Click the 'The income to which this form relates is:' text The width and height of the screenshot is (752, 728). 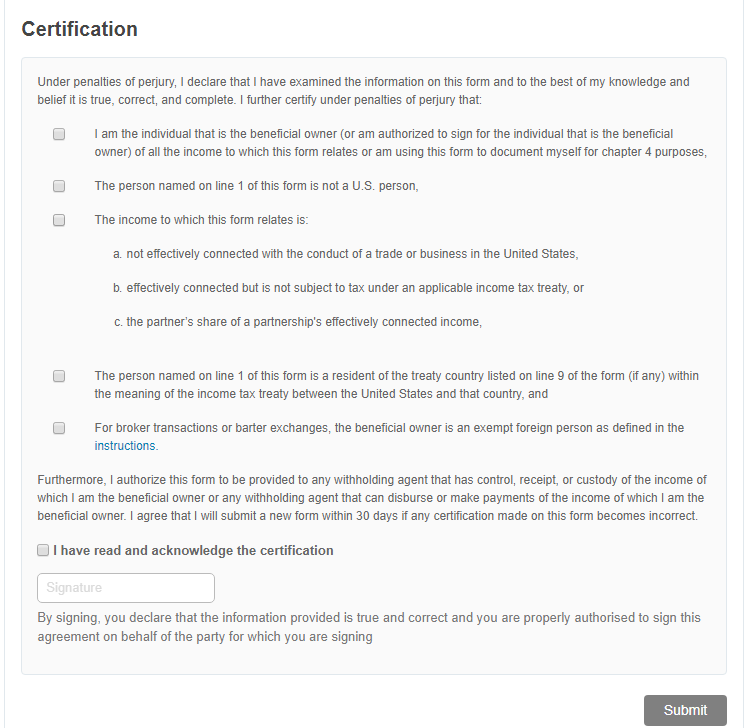pos(201,220)
